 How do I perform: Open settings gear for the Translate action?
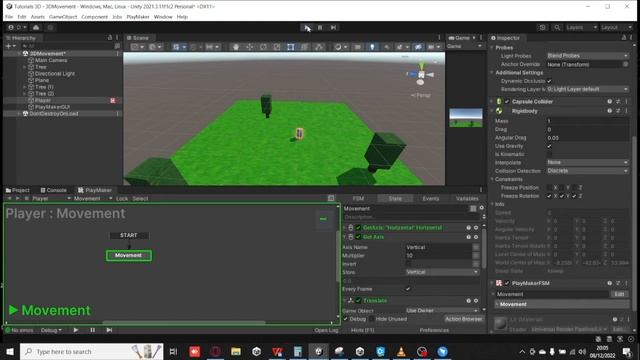tap(476, 301)
